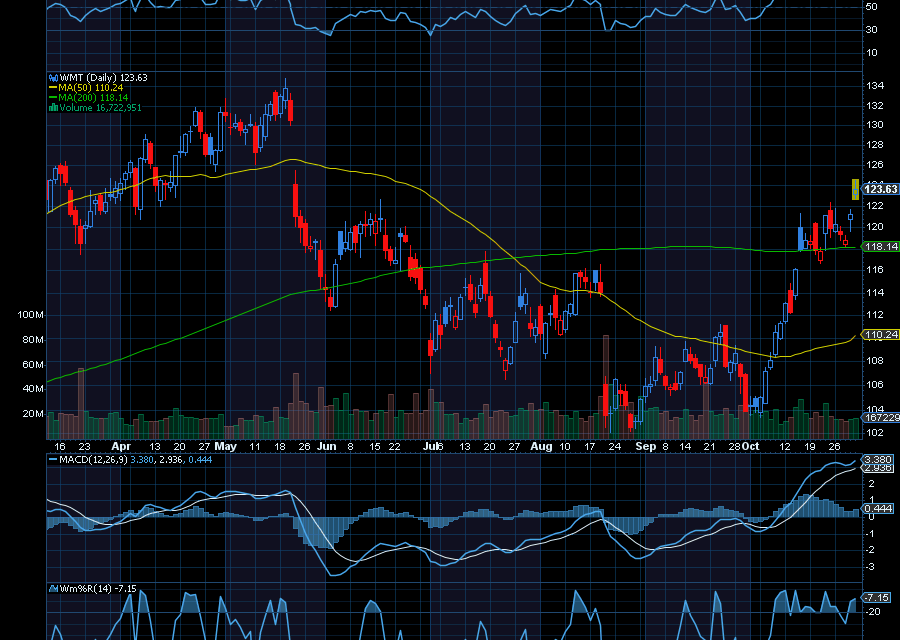Screen dimensions: 900x640
Task: Click the green MA(200) legend line marker
Action: click(x=53, y=98)
